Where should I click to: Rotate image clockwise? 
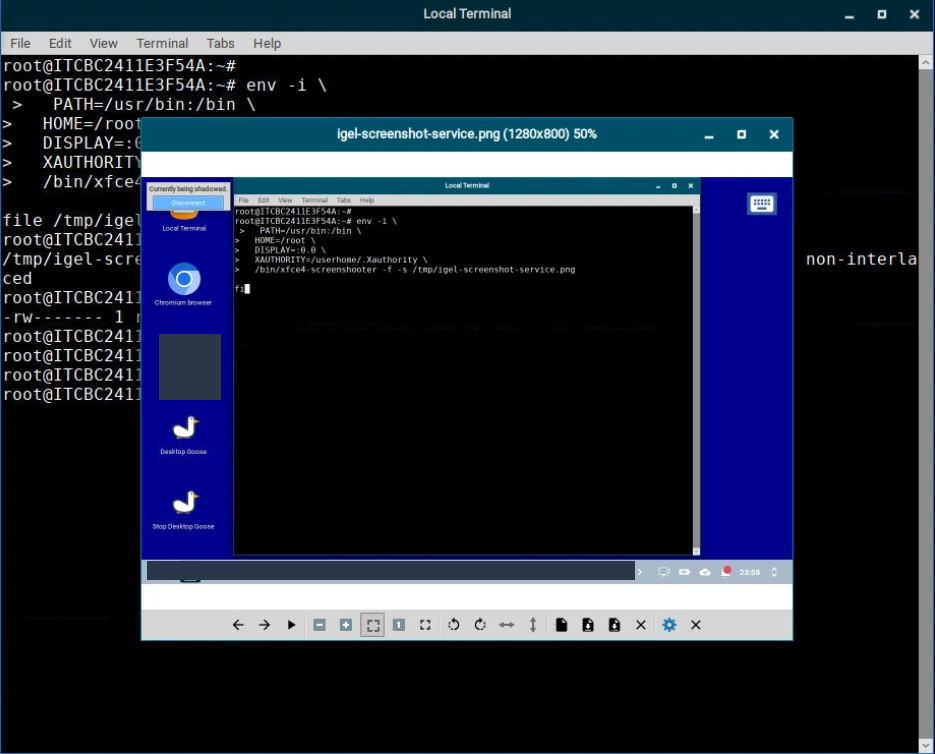(480, 625)
